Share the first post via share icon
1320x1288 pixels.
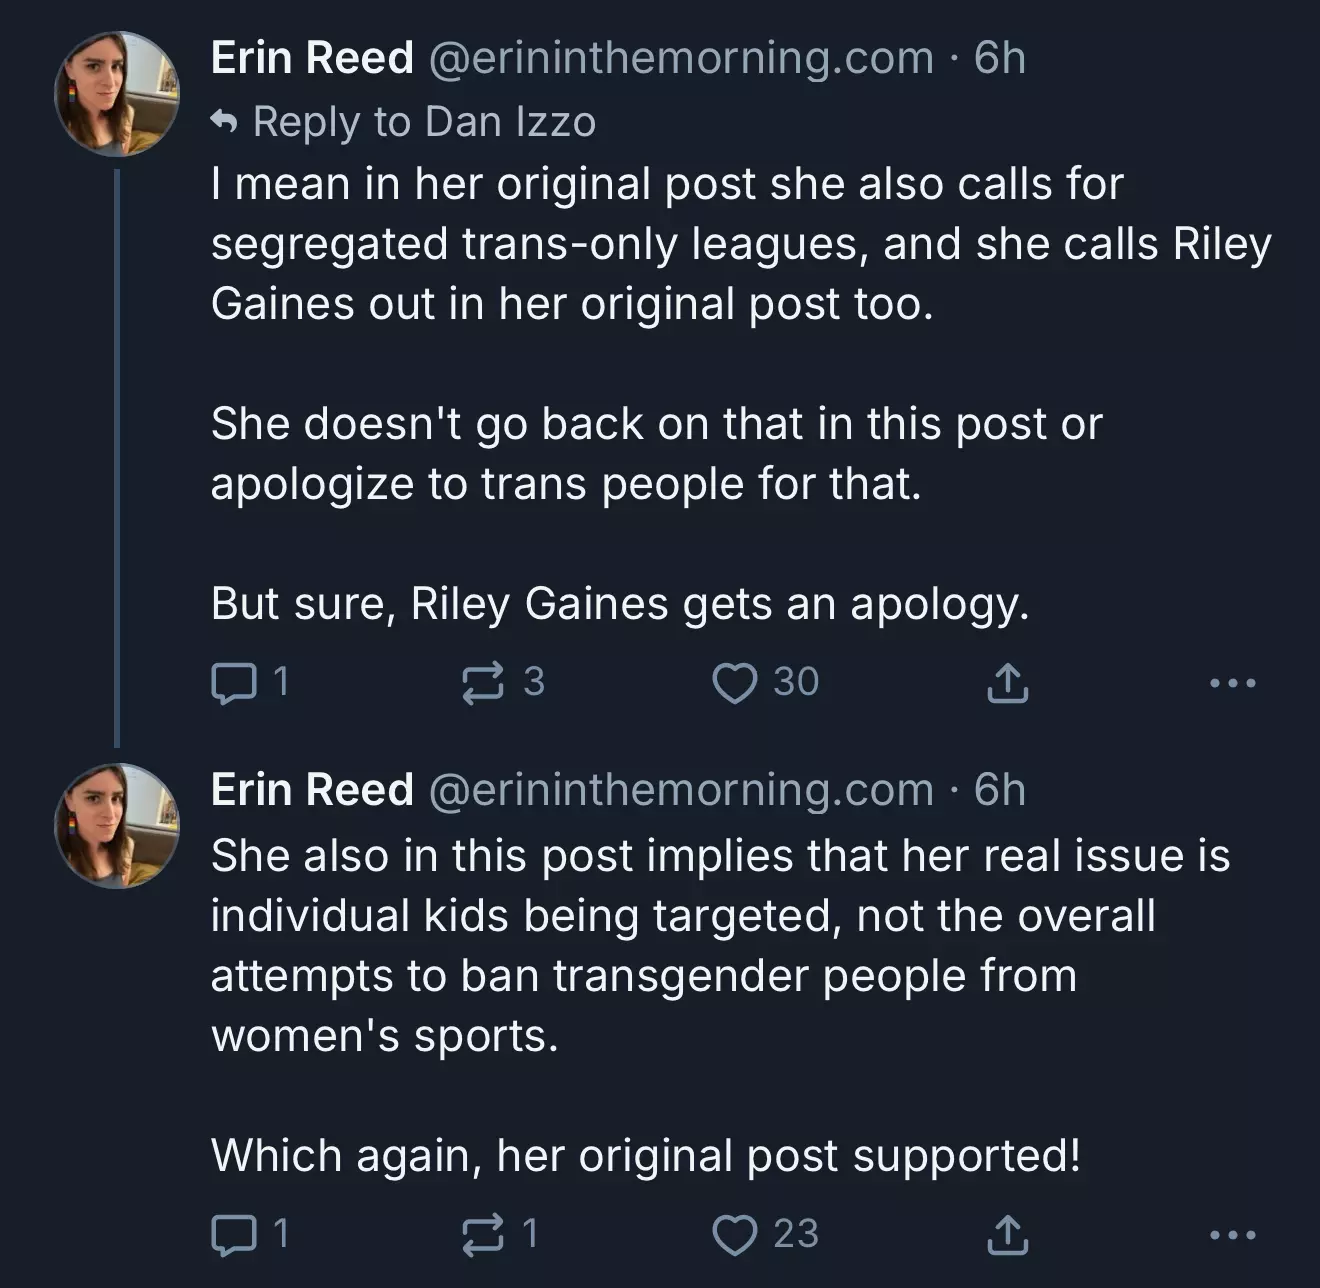(1007, 683)
